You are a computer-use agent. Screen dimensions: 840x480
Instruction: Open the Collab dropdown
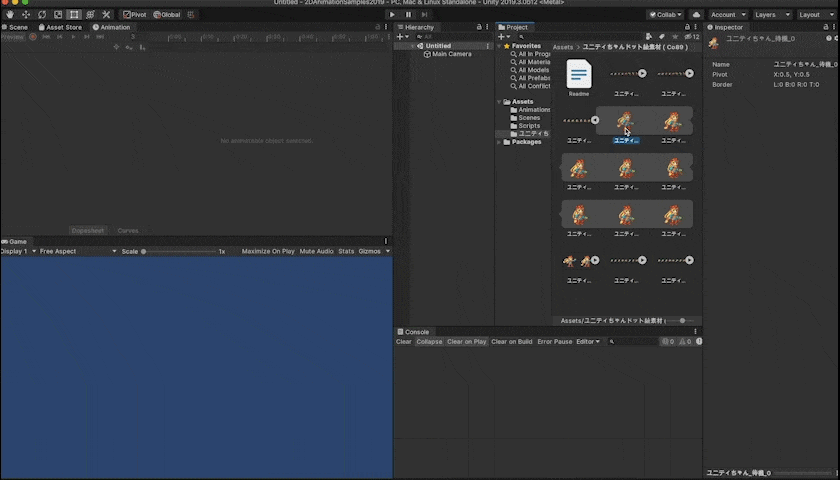click(x=665, y=14)
